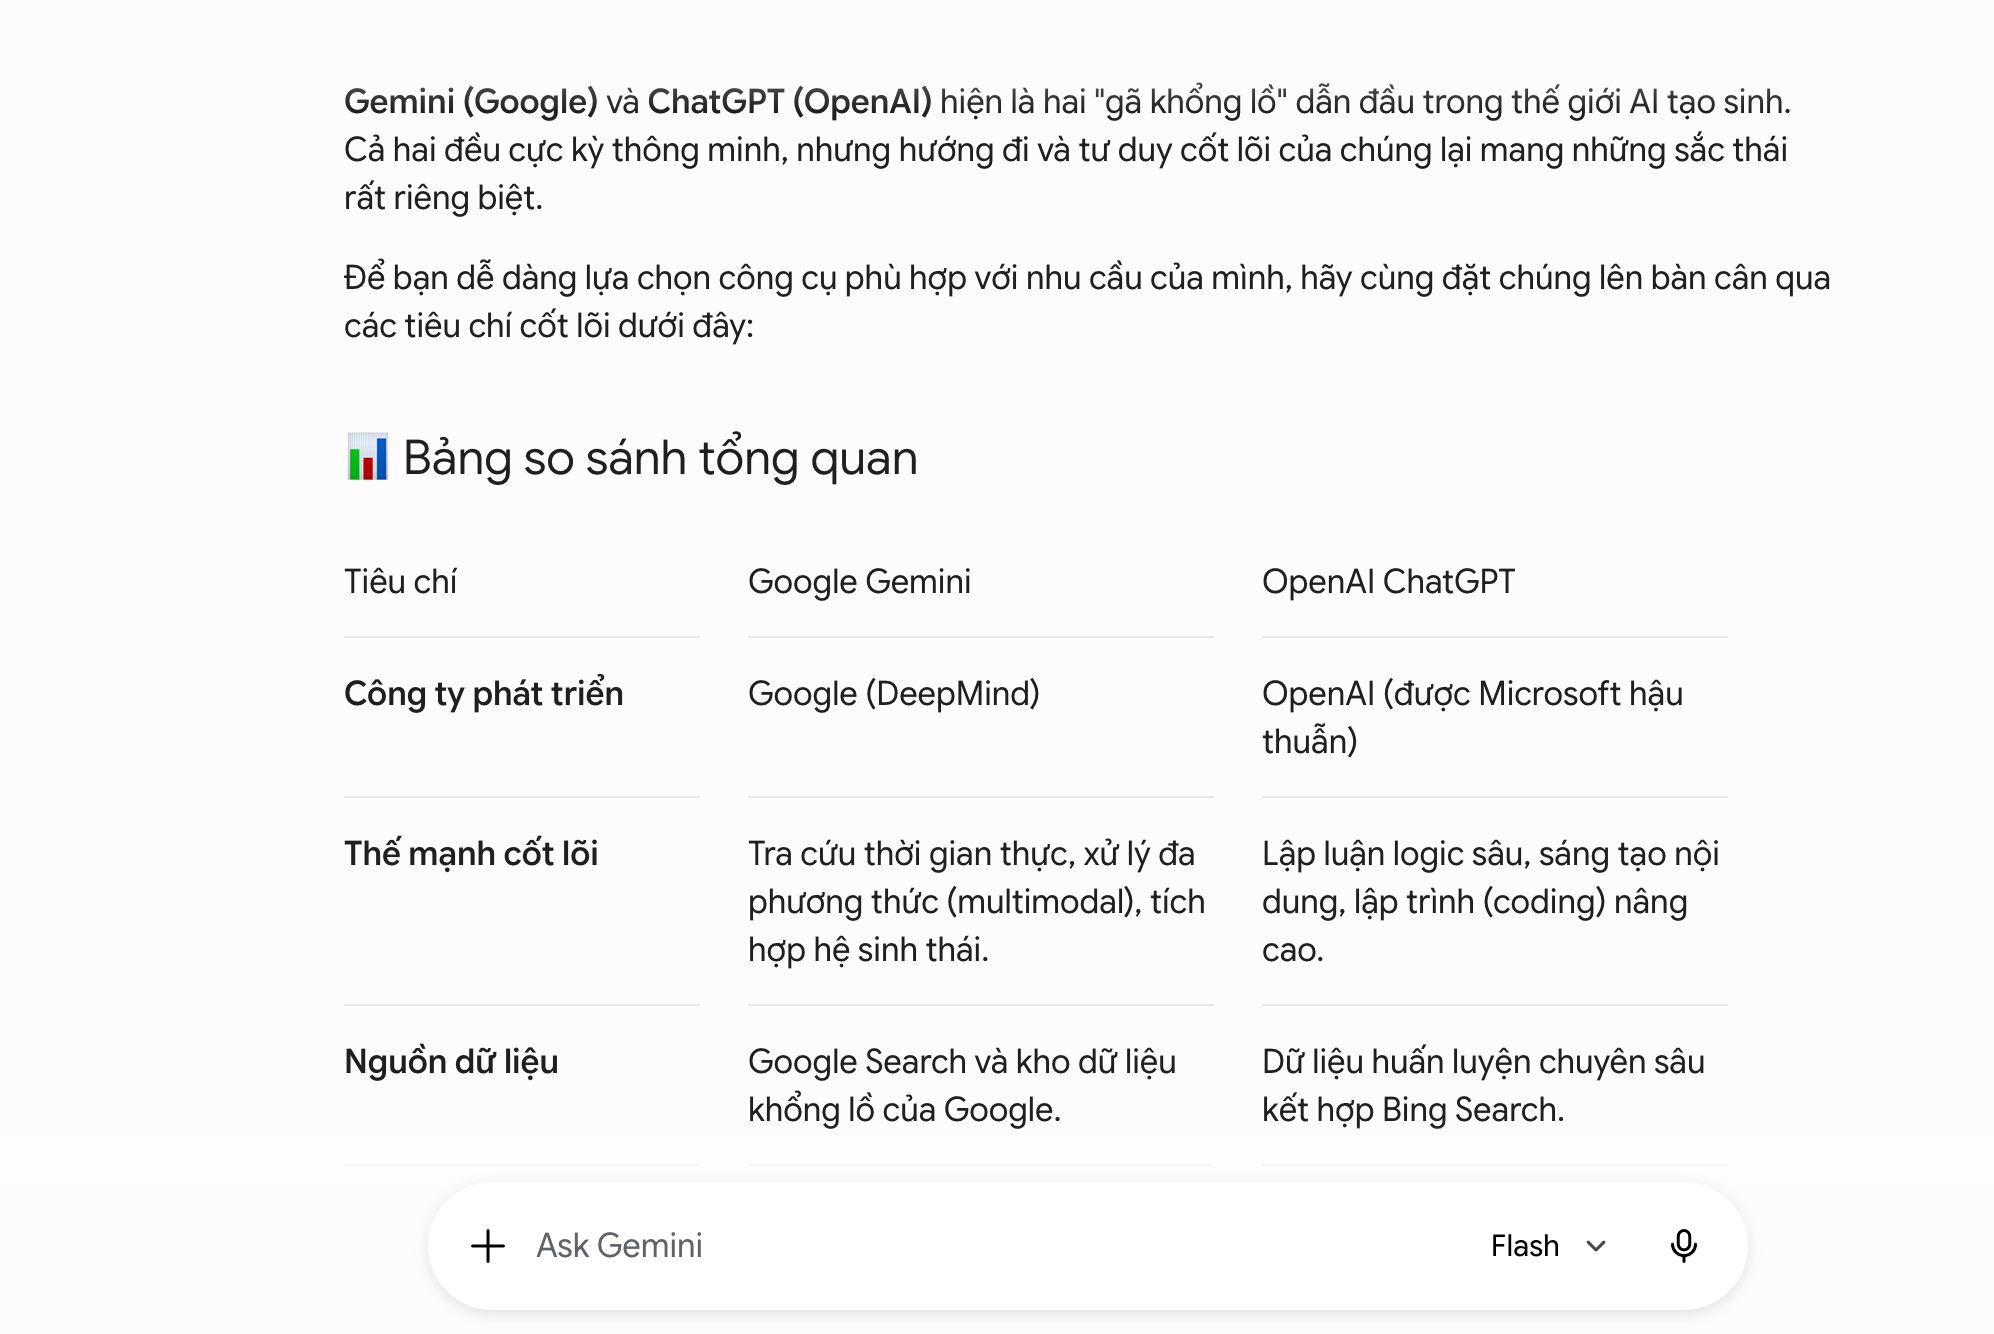Select the 'Thế mạnh cốt lõi' row label
Screen dimensions: 1994x1334
coord(471,854)
